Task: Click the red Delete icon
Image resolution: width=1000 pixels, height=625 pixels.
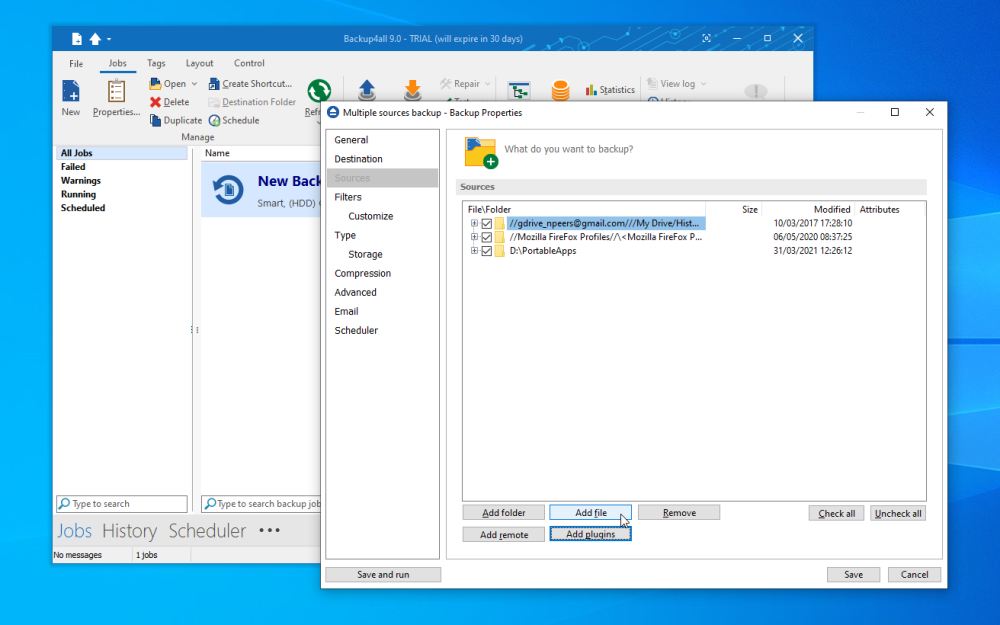Action: tap(156, 102)
